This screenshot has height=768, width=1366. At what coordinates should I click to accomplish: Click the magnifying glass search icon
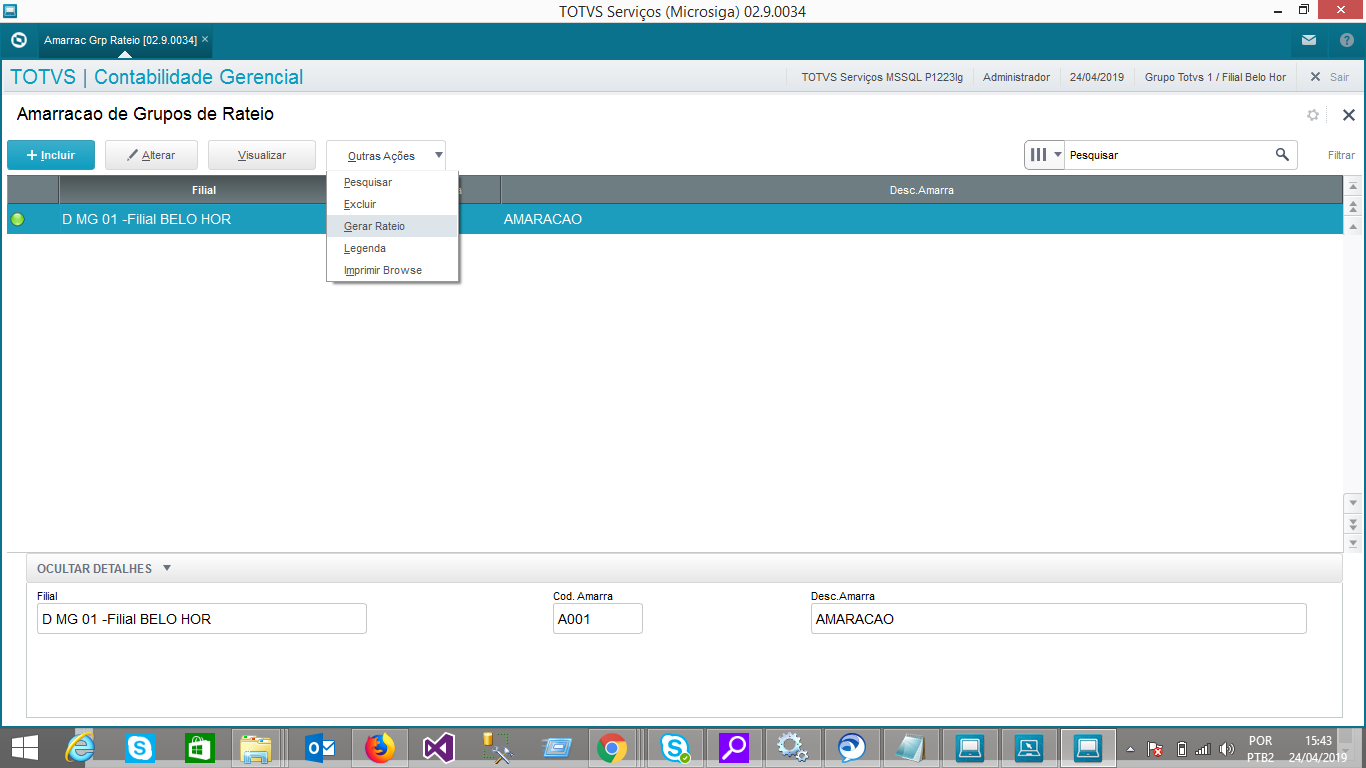tap(1282, 155)
